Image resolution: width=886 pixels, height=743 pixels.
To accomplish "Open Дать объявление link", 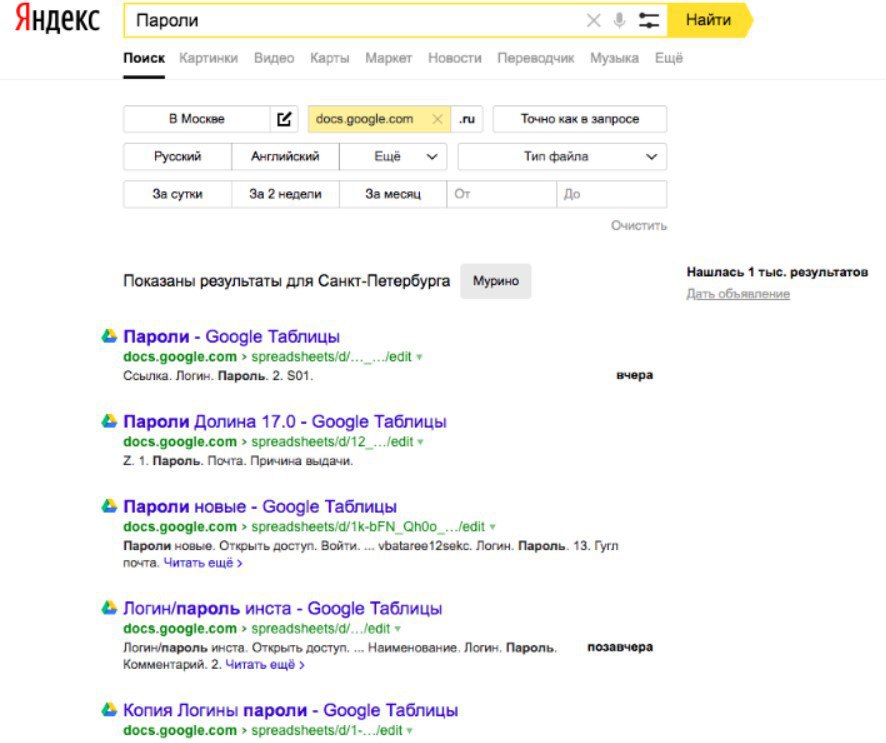I will point(738,294).
